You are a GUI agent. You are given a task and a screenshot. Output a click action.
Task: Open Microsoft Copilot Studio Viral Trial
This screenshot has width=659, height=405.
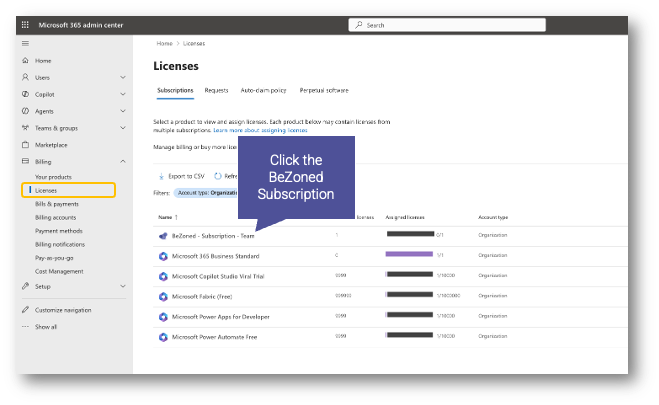click(218, 276)
